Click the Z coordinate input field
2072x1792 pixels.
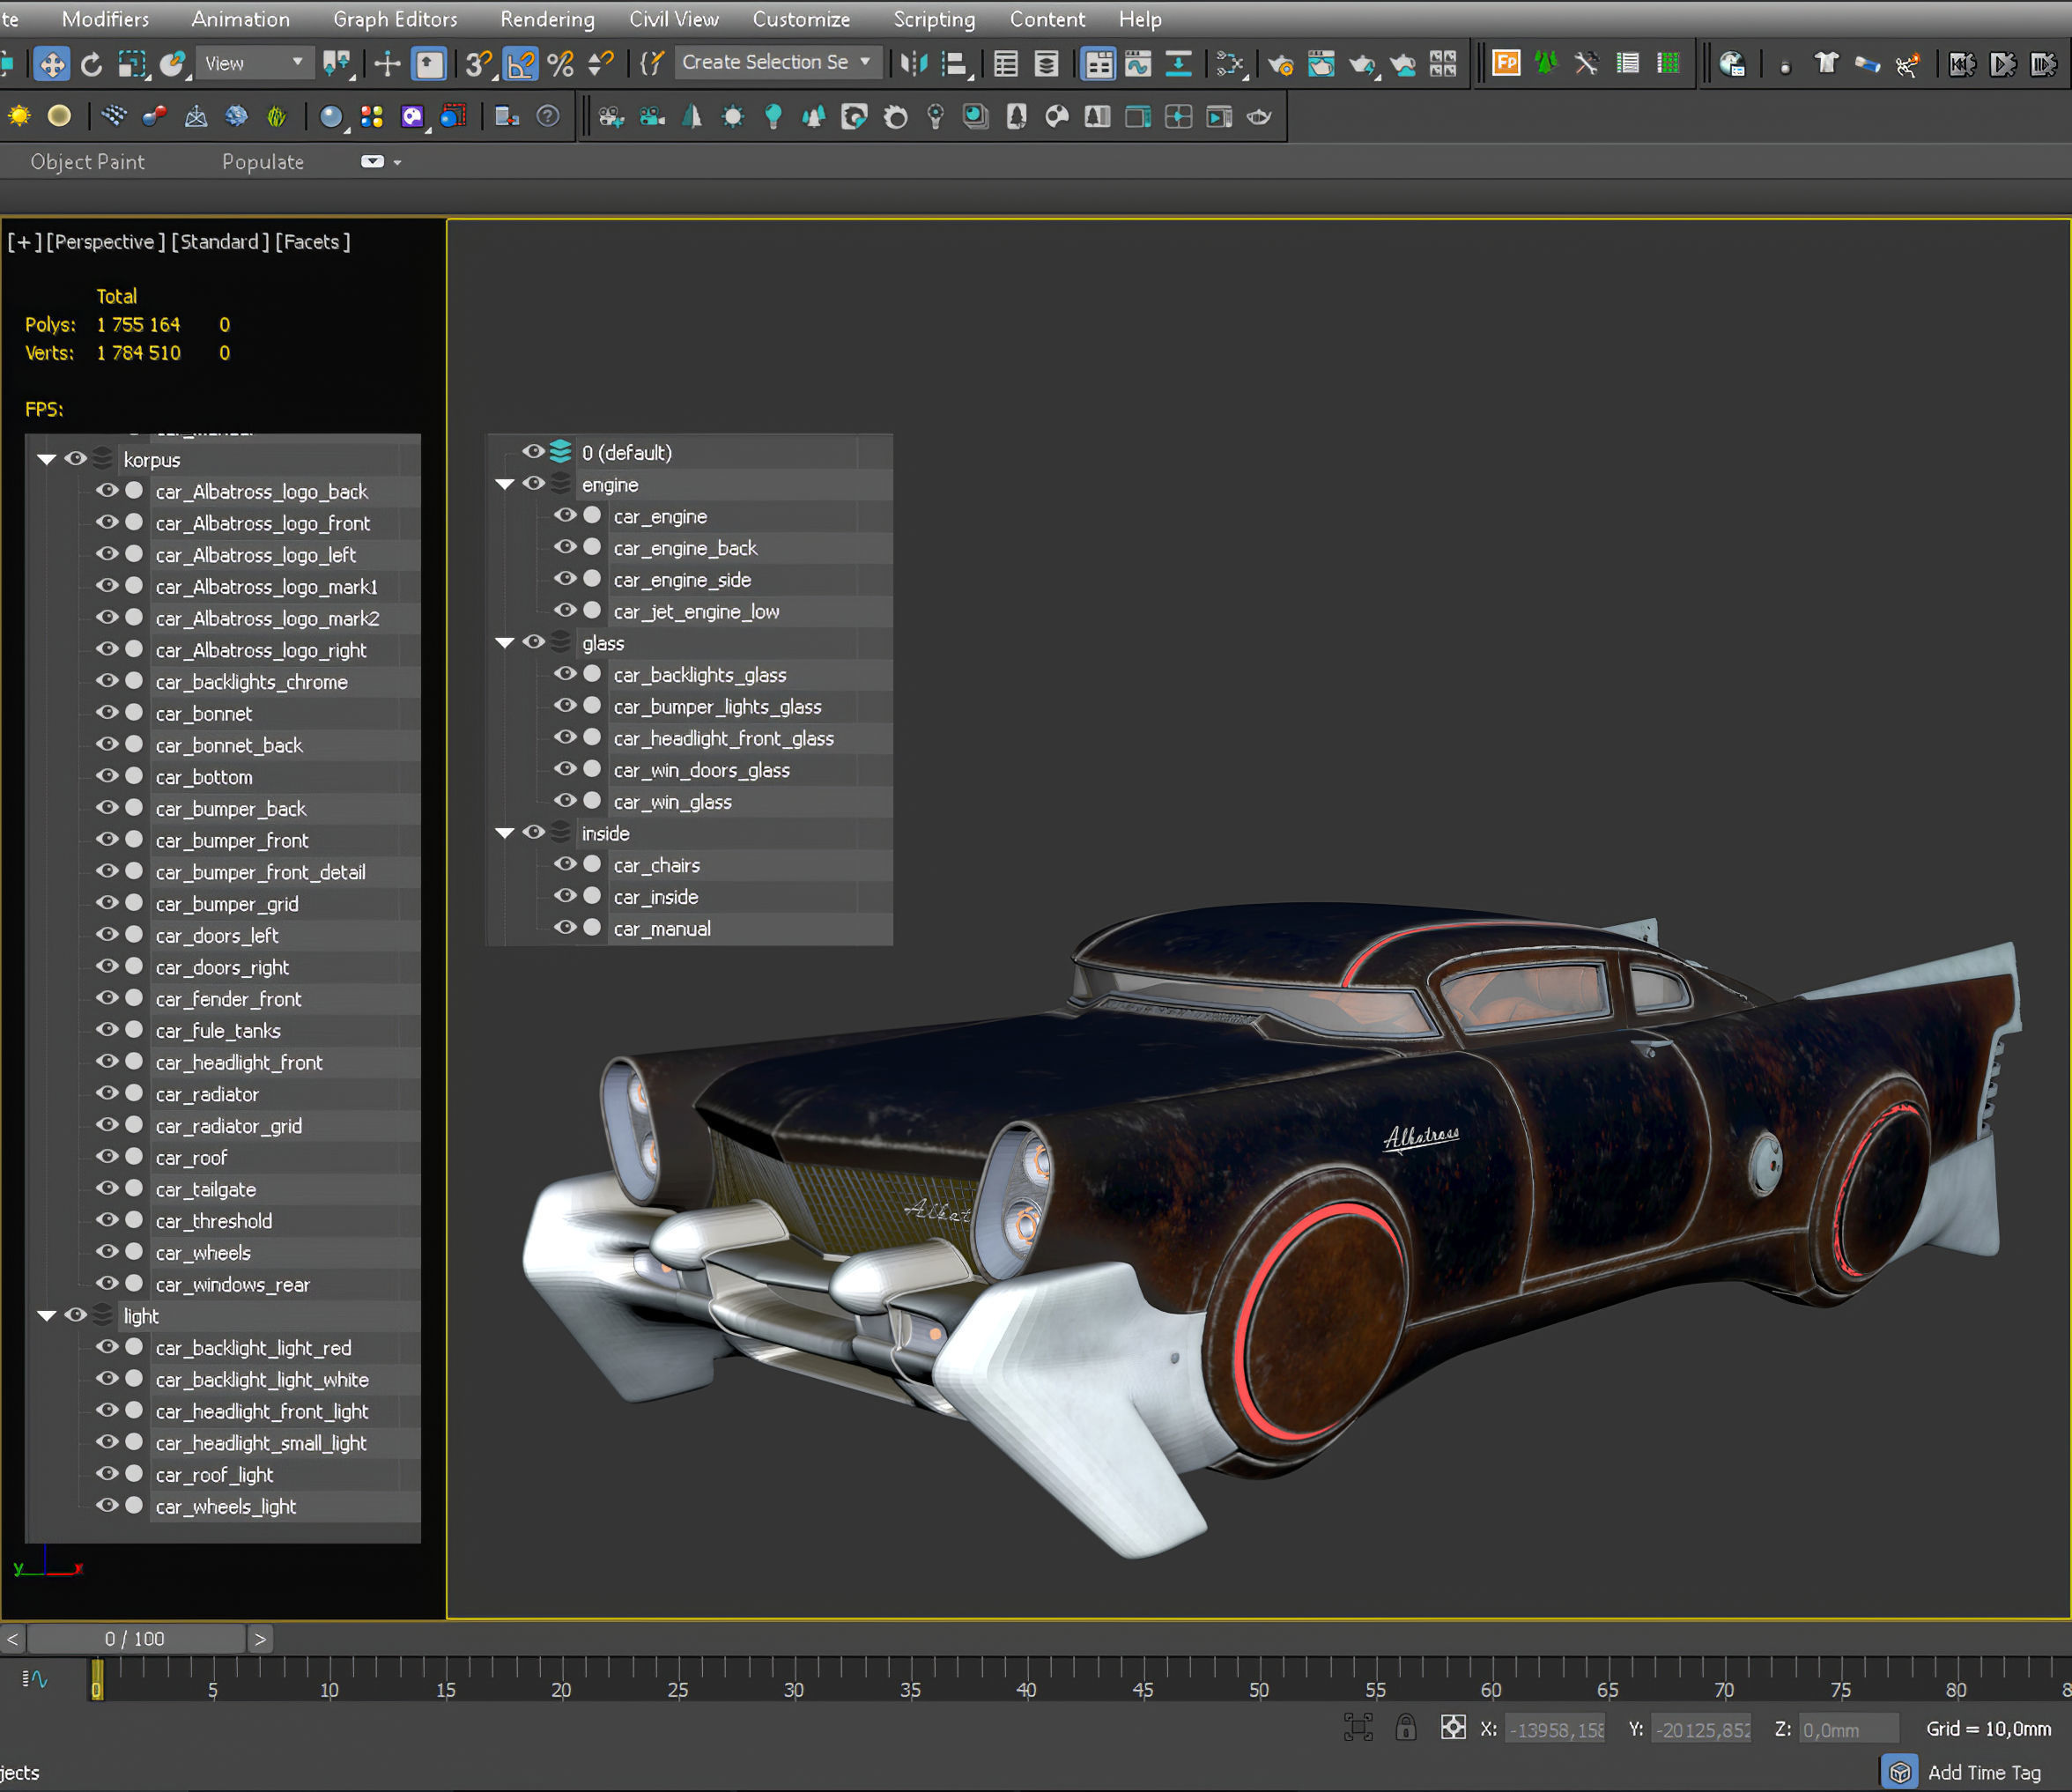point(1849,1729)
